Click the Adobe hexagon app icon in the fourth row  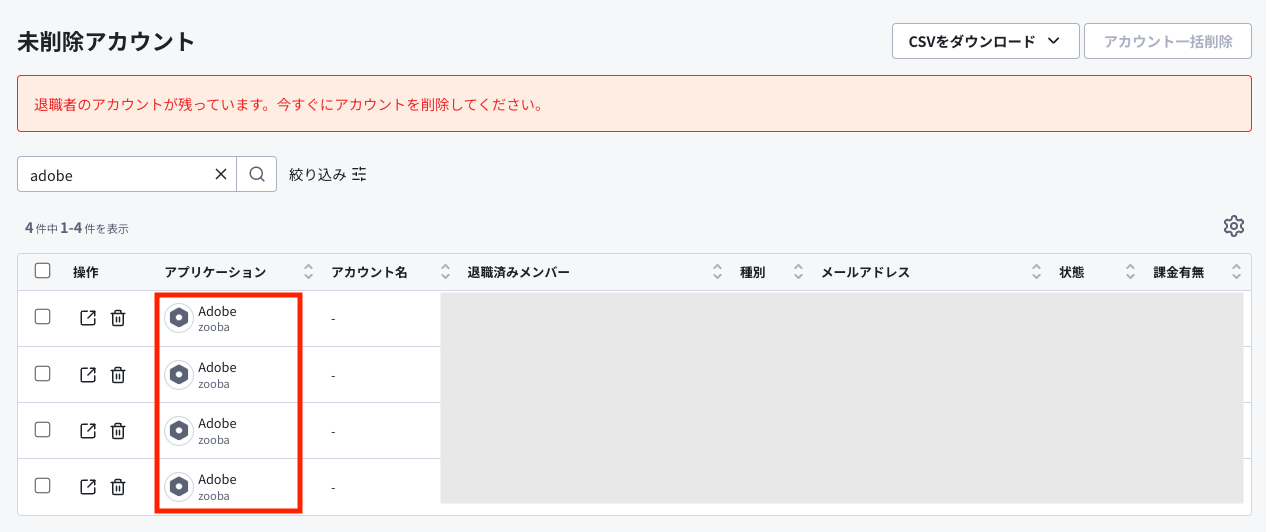[x=179, y=486]
